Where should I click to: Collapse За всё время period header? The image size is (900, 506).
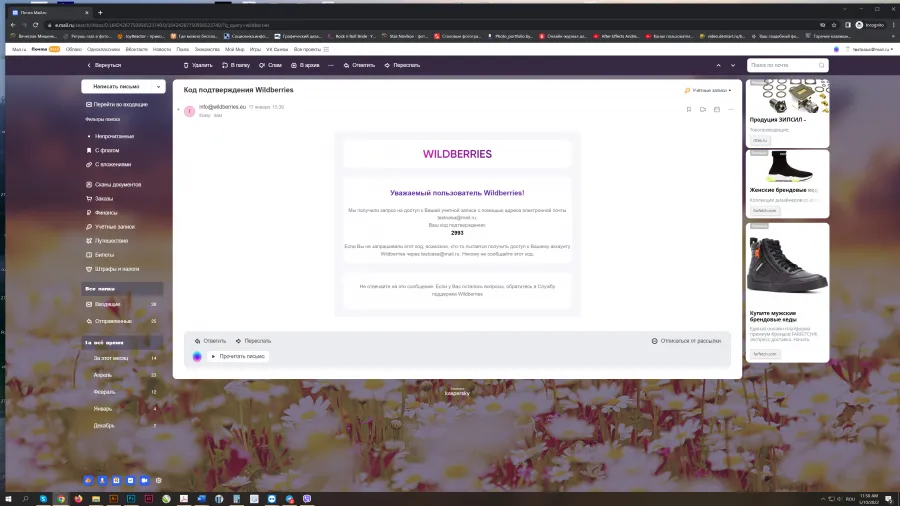[x=122, y=342]
